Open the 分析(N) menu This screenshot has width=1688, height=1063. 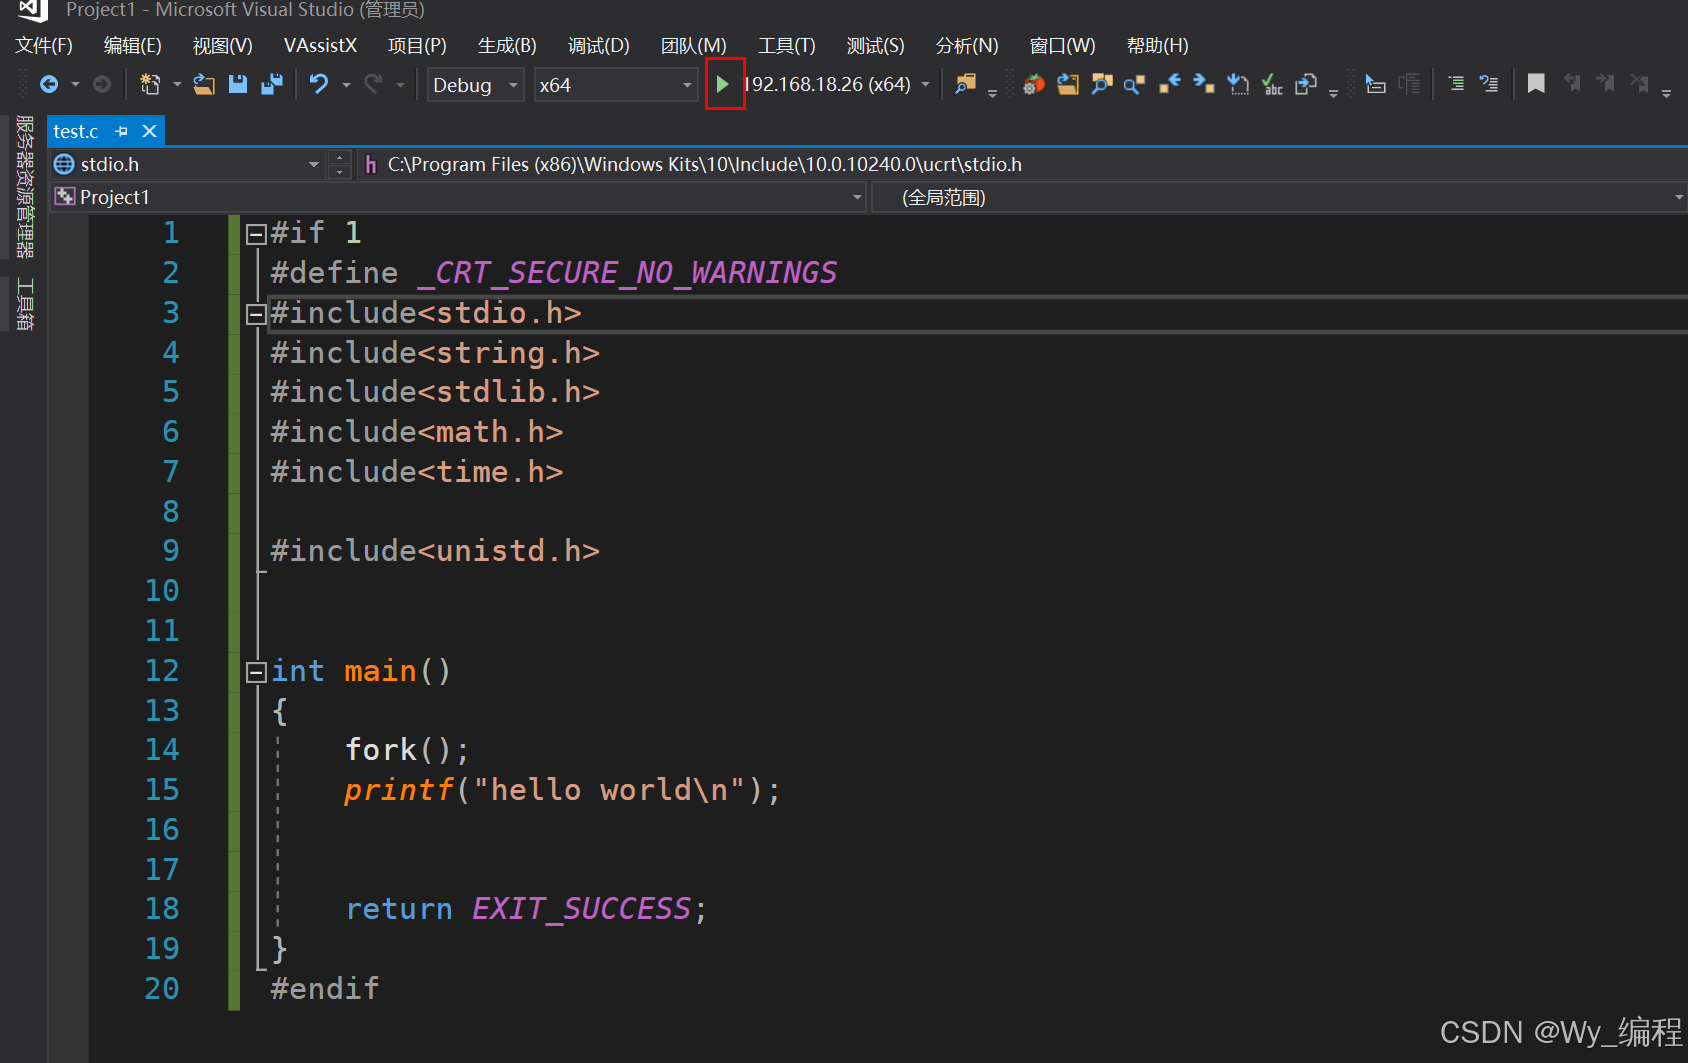pos(967,45)
